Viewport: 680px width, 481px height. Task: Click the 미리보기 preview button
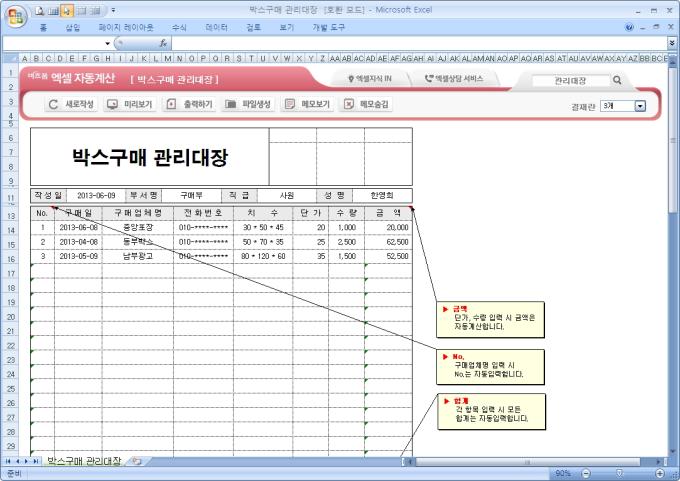[130, 104]
